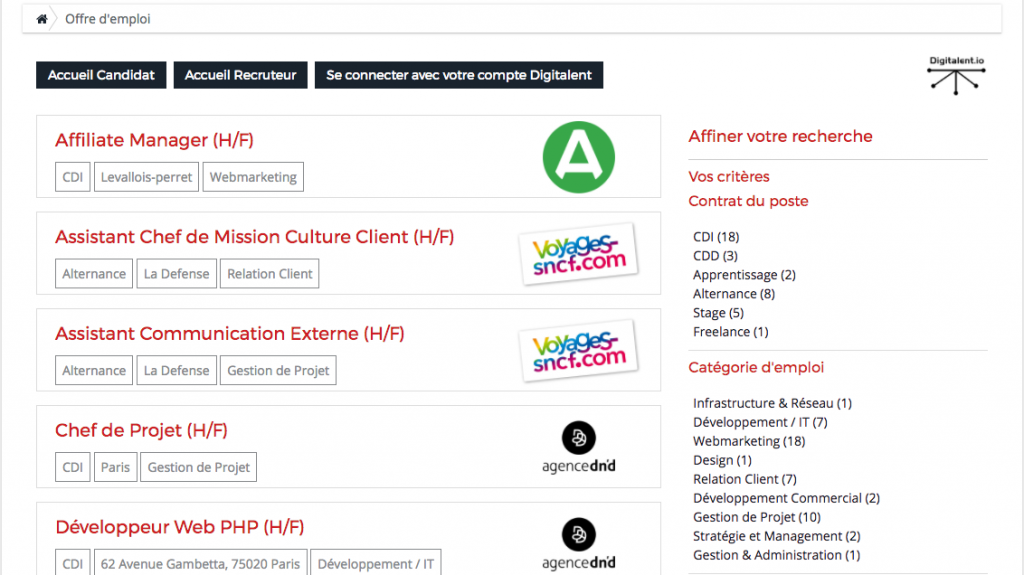1024x575 pixels.
Task: Click Voyages-sncf logo beside Assistant Chef de Mission
Action: (579, 254)
